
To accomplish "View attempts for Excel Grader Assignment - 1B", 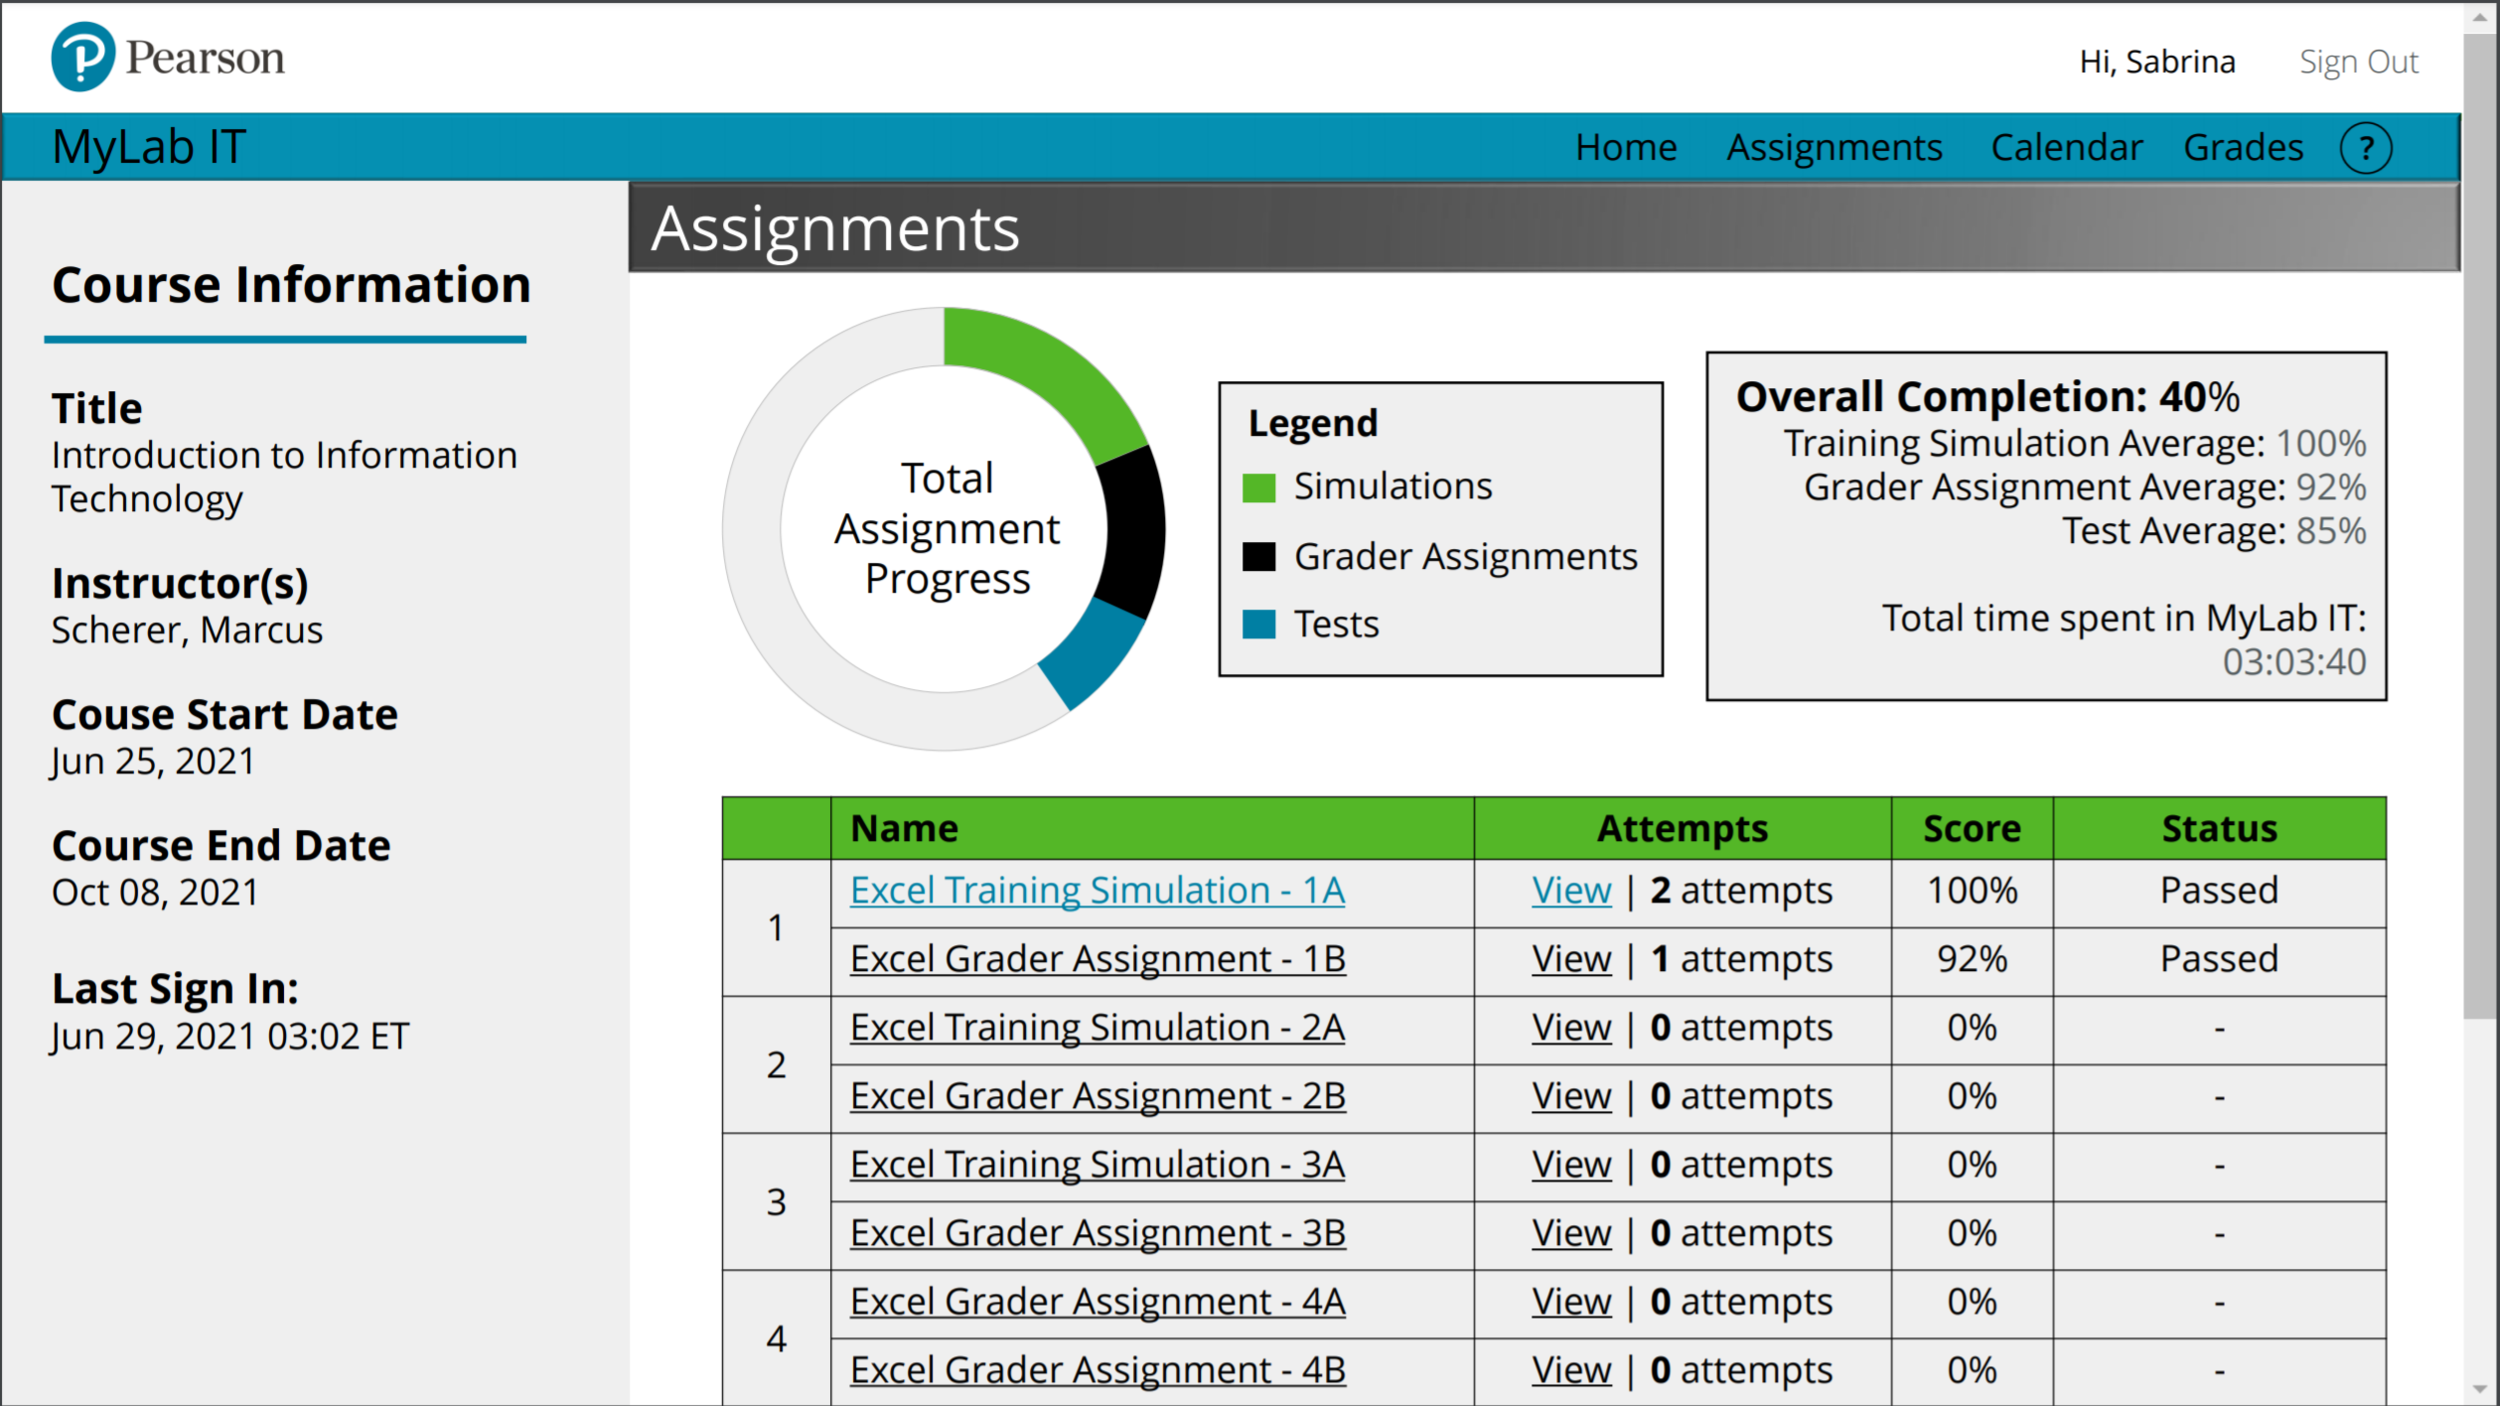I will pyautogui.click(x=1570, y=958).
